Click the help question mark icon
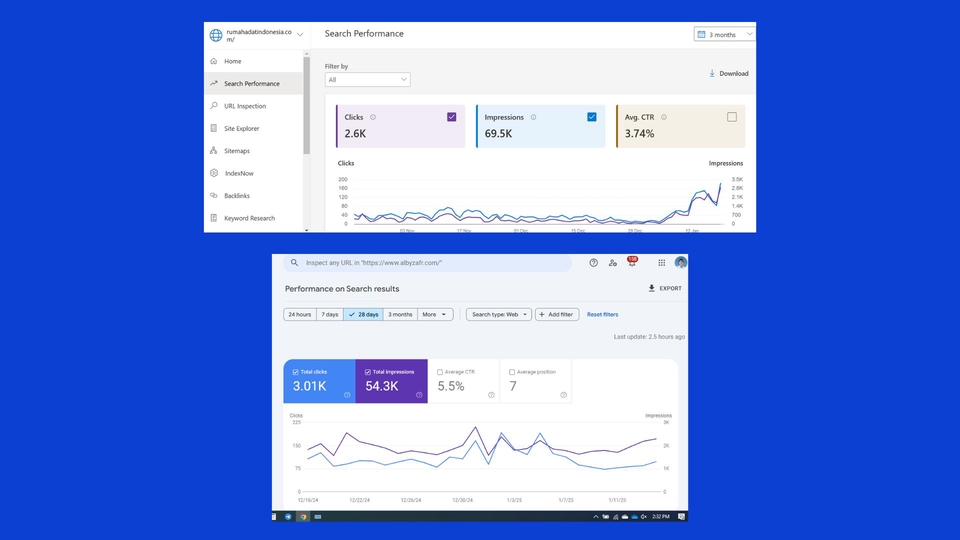The width and height of the screenshot is (960, 540). click(x=593, y=263)
